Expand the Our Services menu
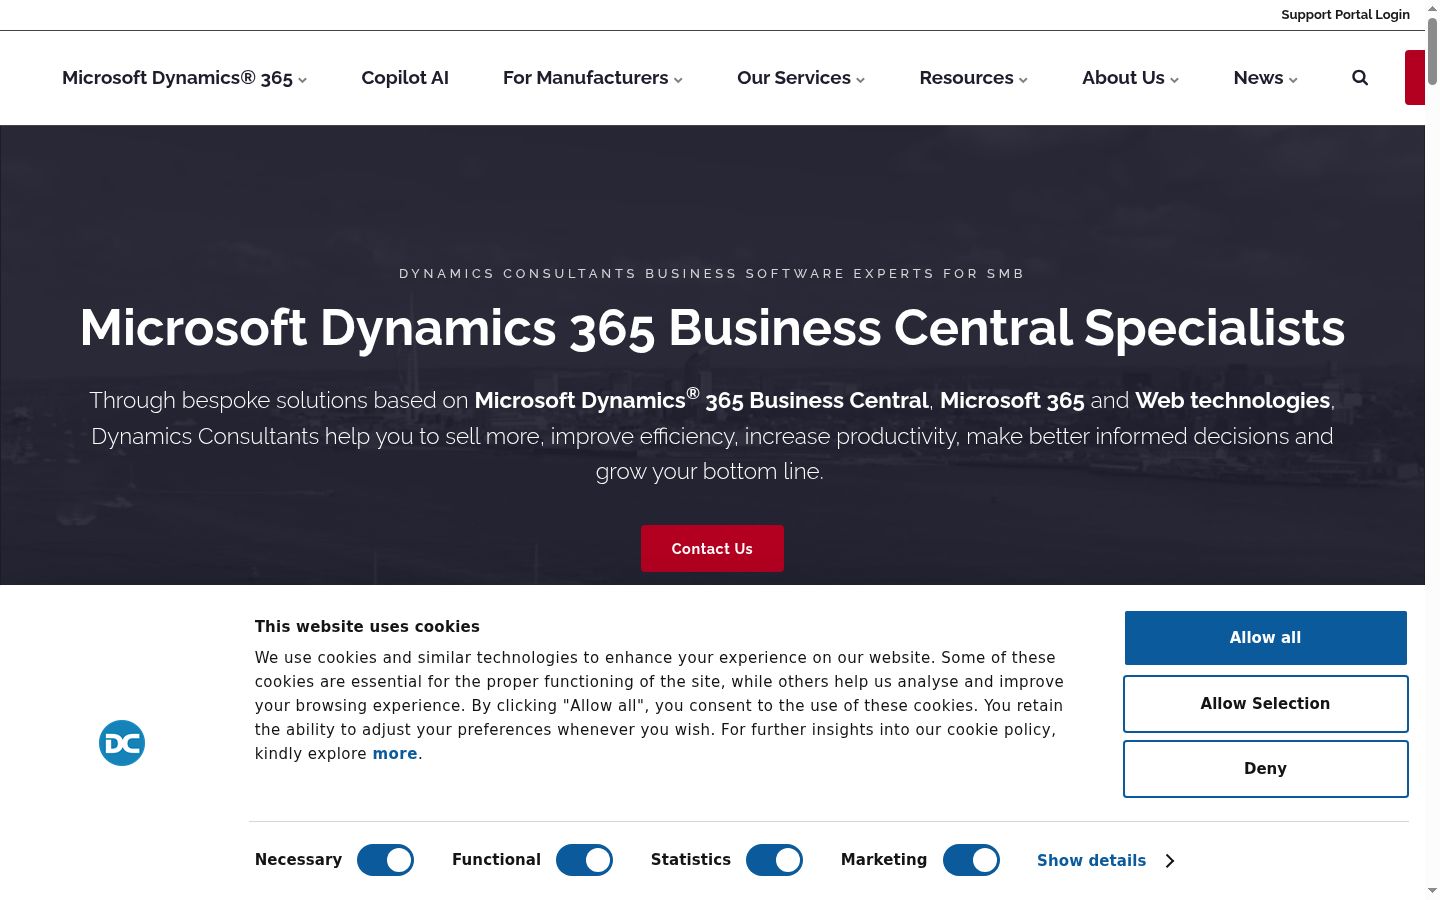The image size is (1440, 900). point(801,78)
